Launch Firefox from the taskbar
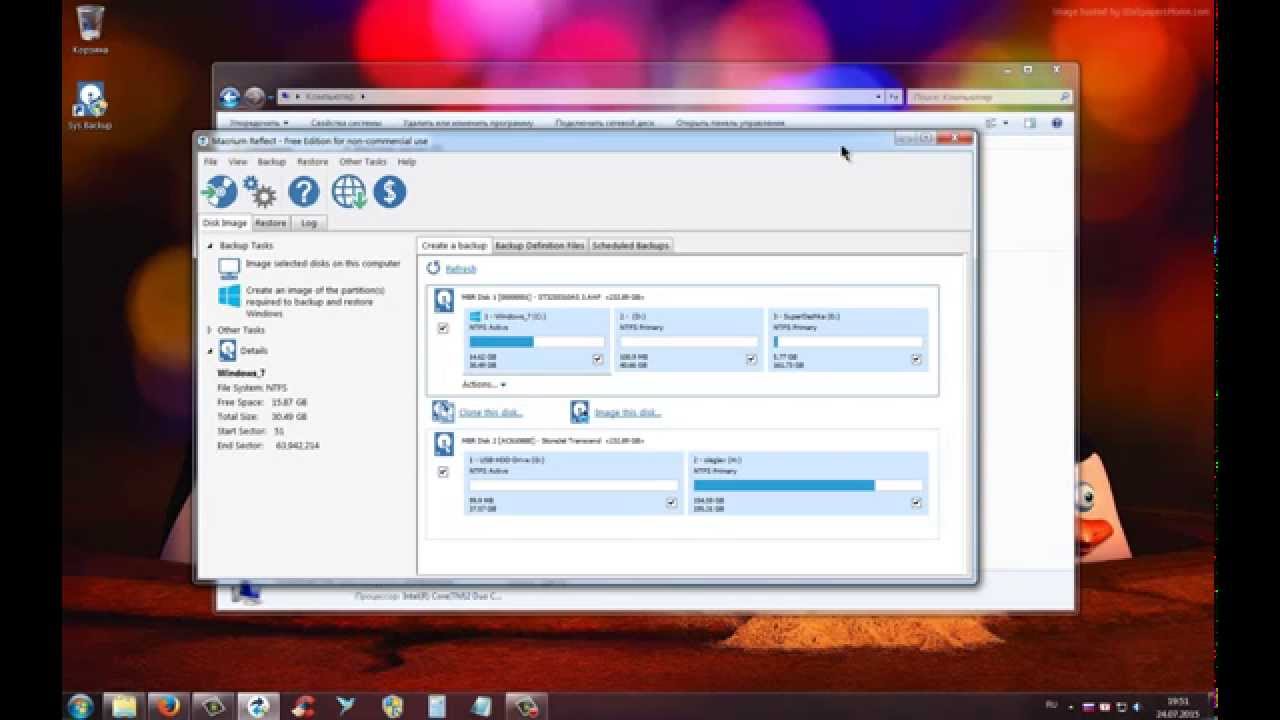The width and height of the screenshot is (1280, 720). click(167, 706)
